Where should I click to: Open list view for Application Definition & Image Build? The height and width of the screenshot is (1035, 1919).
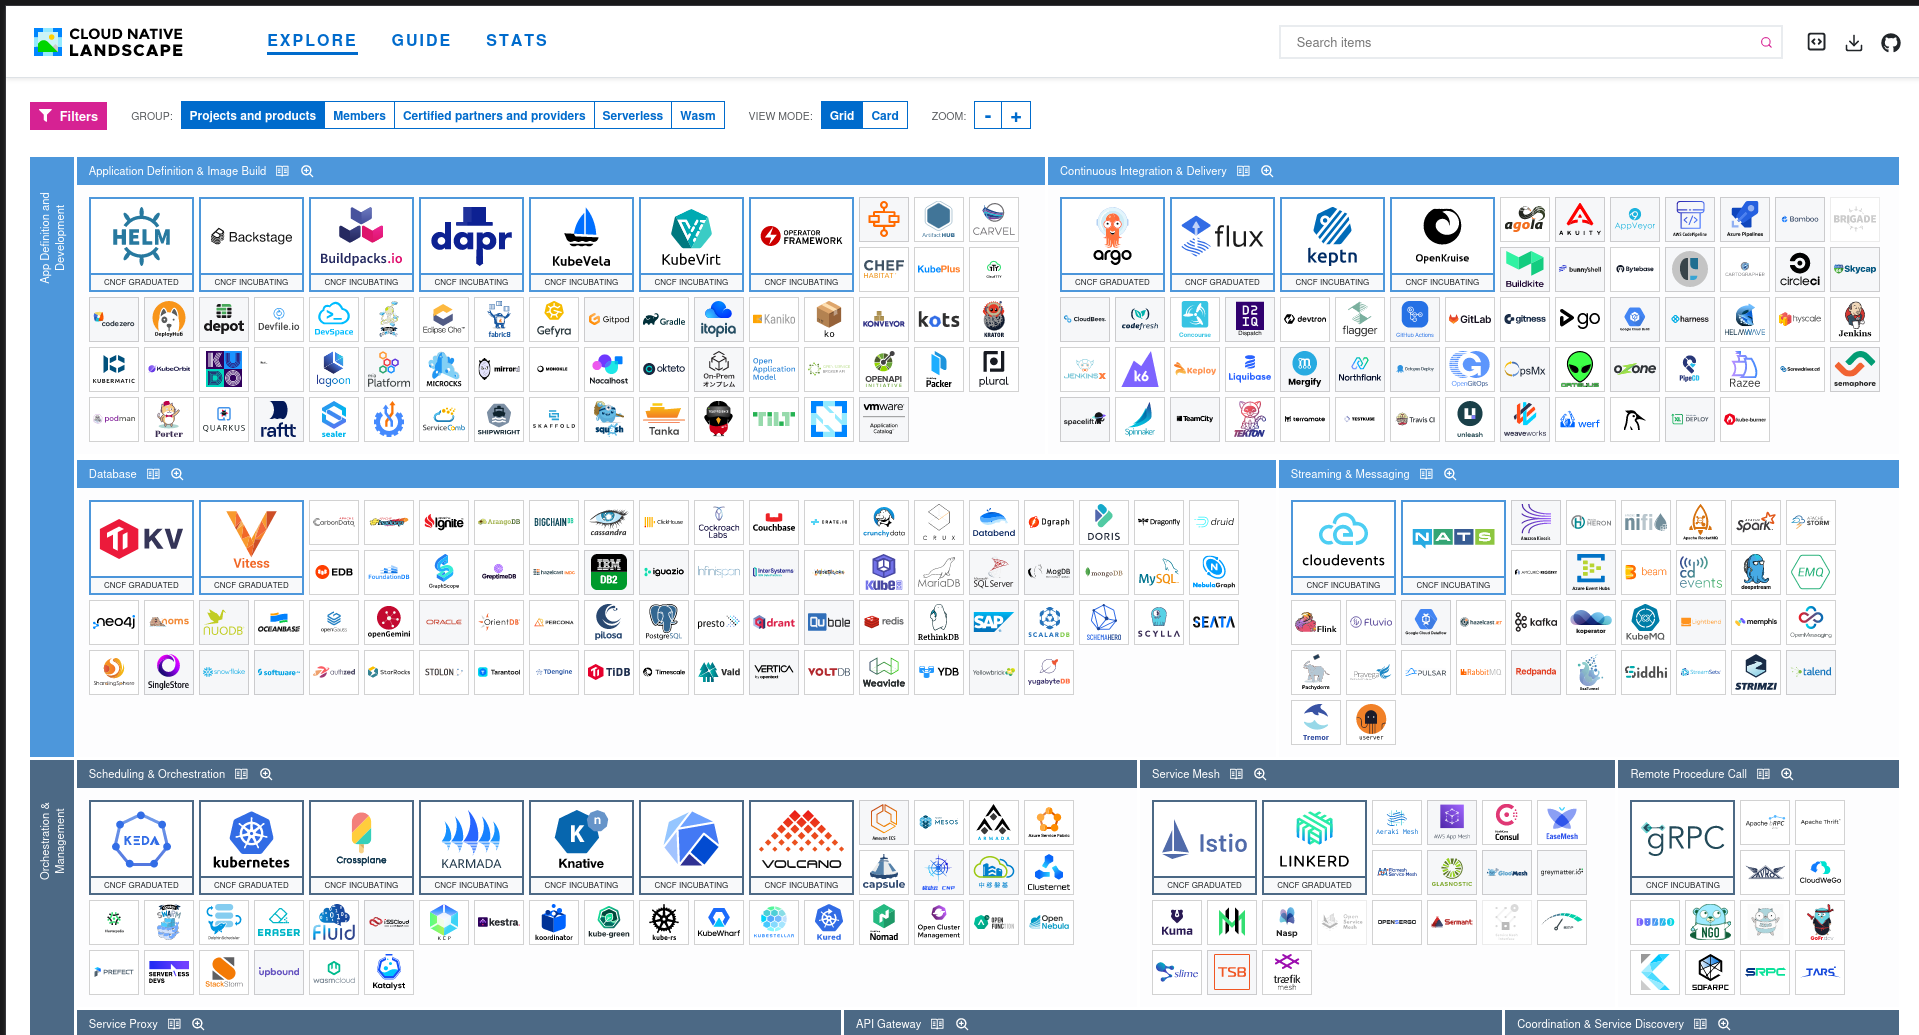[x=283, y=172]
